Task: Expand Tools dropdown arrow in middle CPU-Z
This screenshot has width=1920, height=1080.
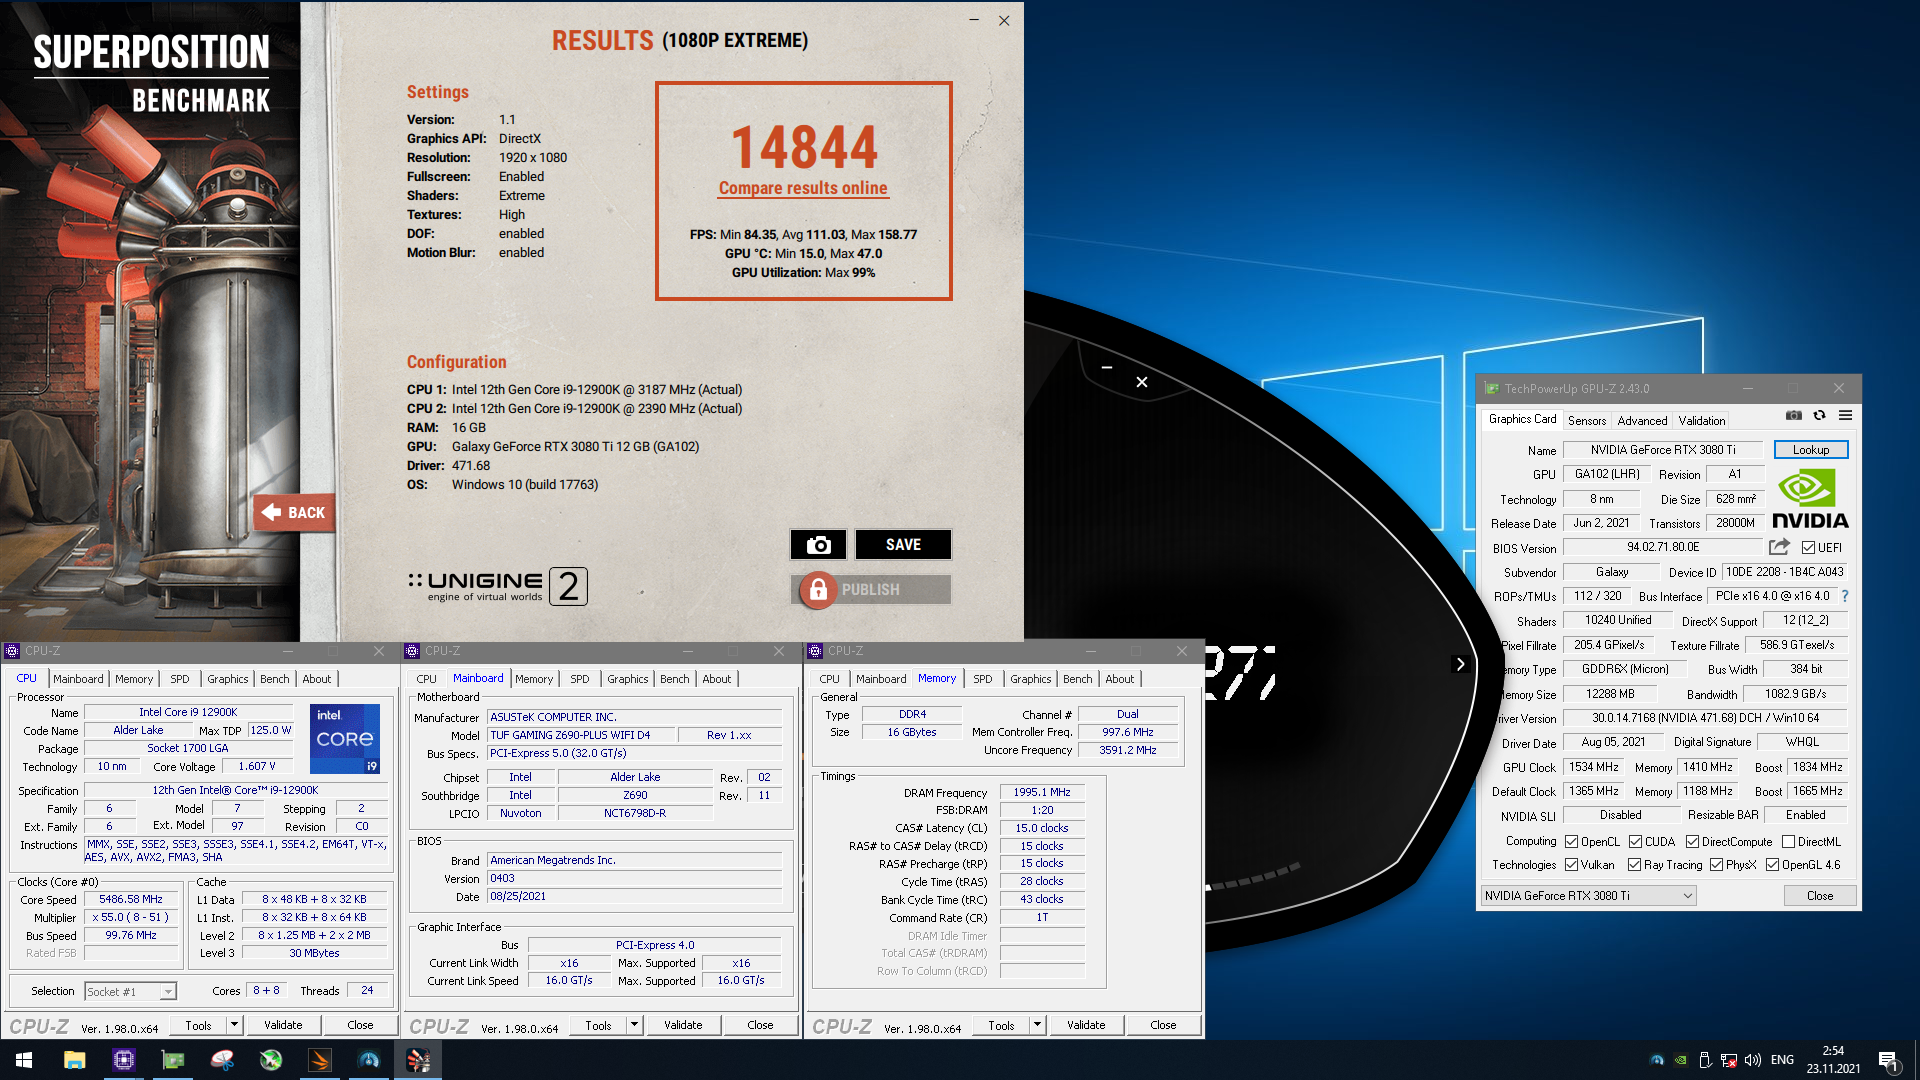Action: (634, 1025)
